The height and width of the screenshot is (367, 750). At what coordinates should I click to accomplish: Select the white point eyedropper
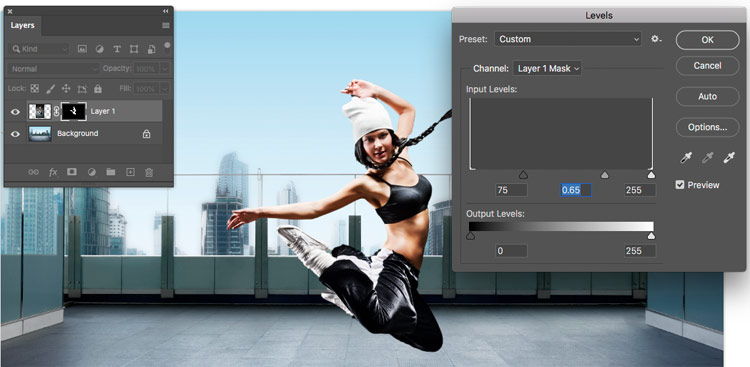click(x=729, y=158)
